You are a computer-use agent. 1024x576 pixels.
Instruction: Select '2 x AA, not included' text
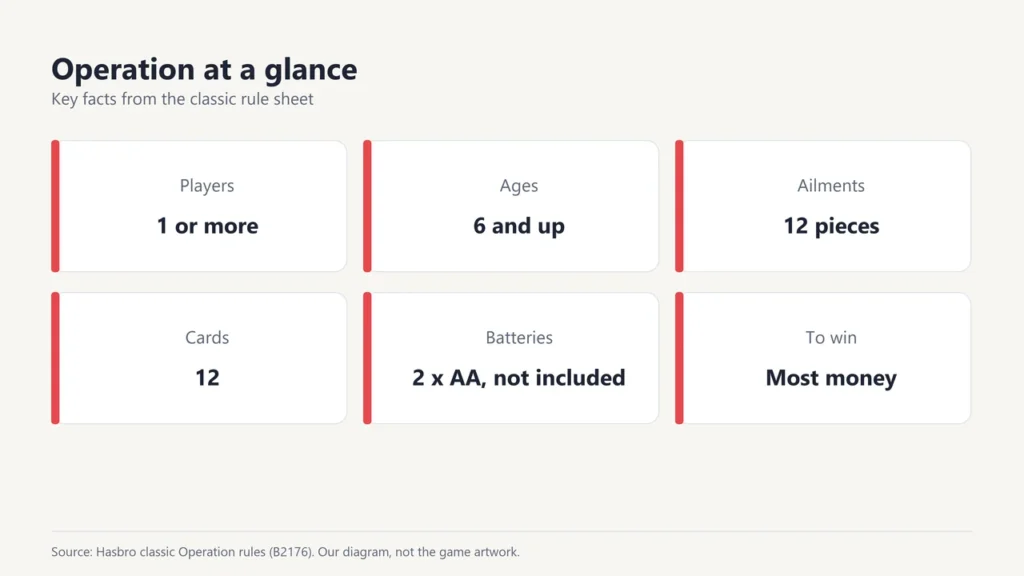pyautogui.click(x=519, y=378)
